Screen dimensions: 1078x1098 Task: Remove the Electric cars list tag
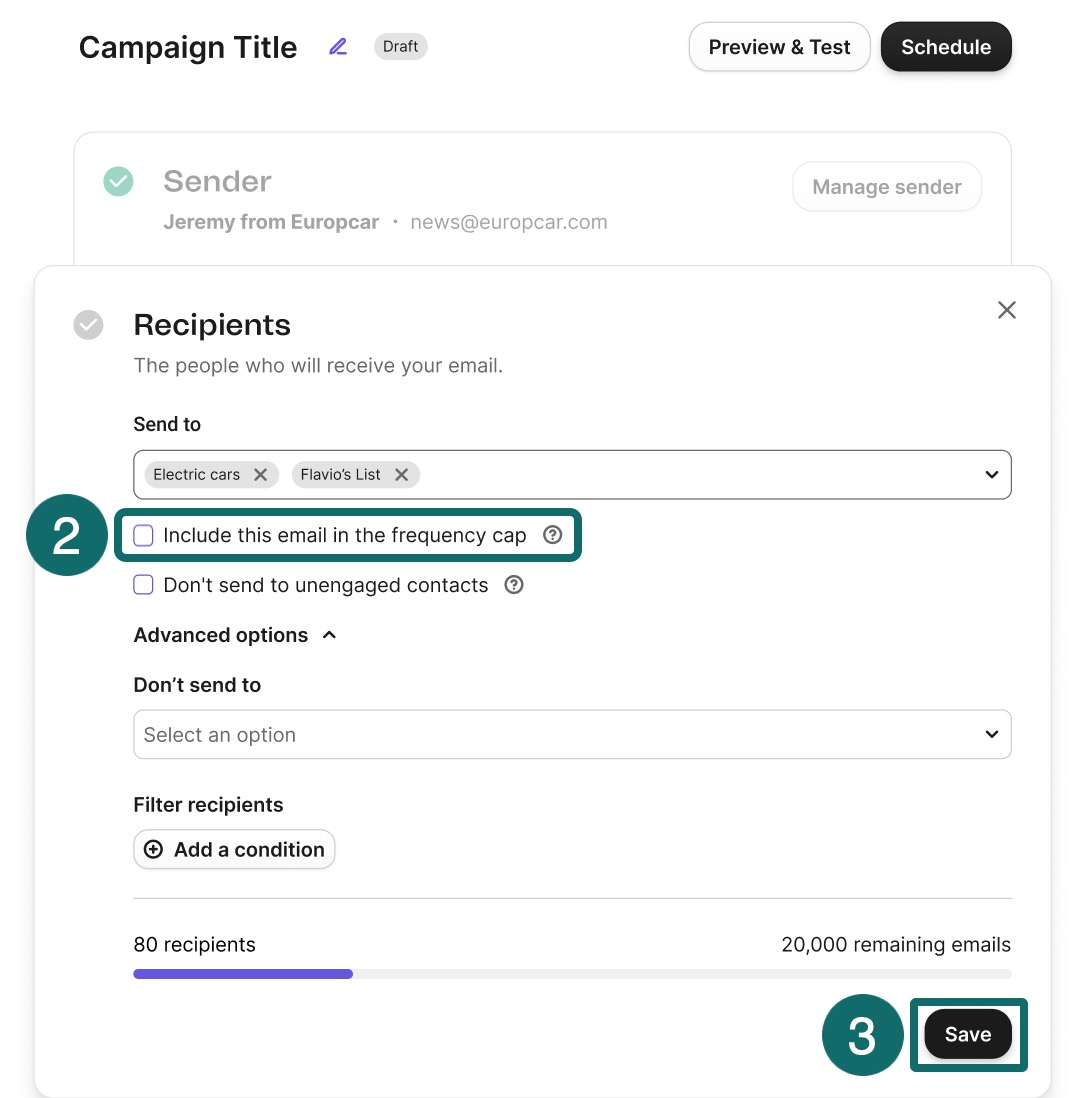(261, 475)
